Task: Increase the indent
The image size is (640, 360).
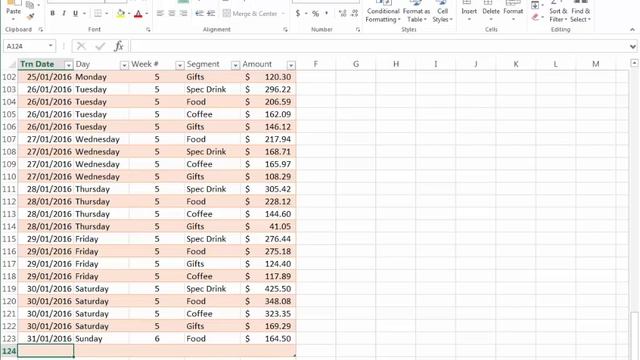Action: tap(211, 13)
